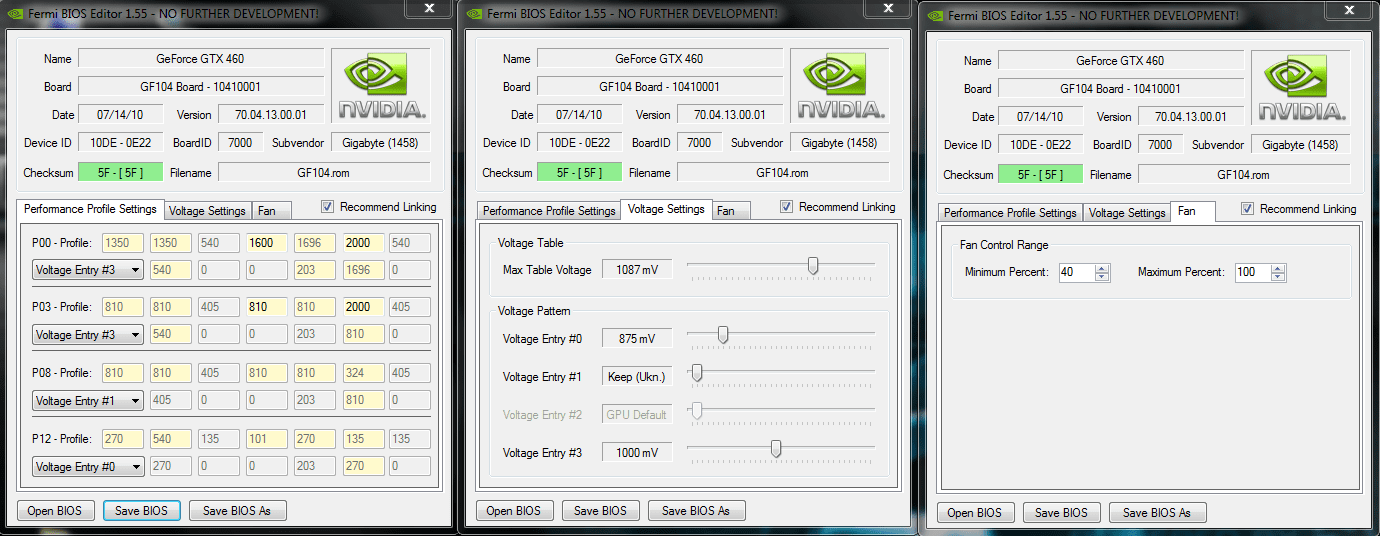This screenshot has width=1380, height=536.
Task: Click the Minimum Percent field showing 40
Action: coord(1076,272)
